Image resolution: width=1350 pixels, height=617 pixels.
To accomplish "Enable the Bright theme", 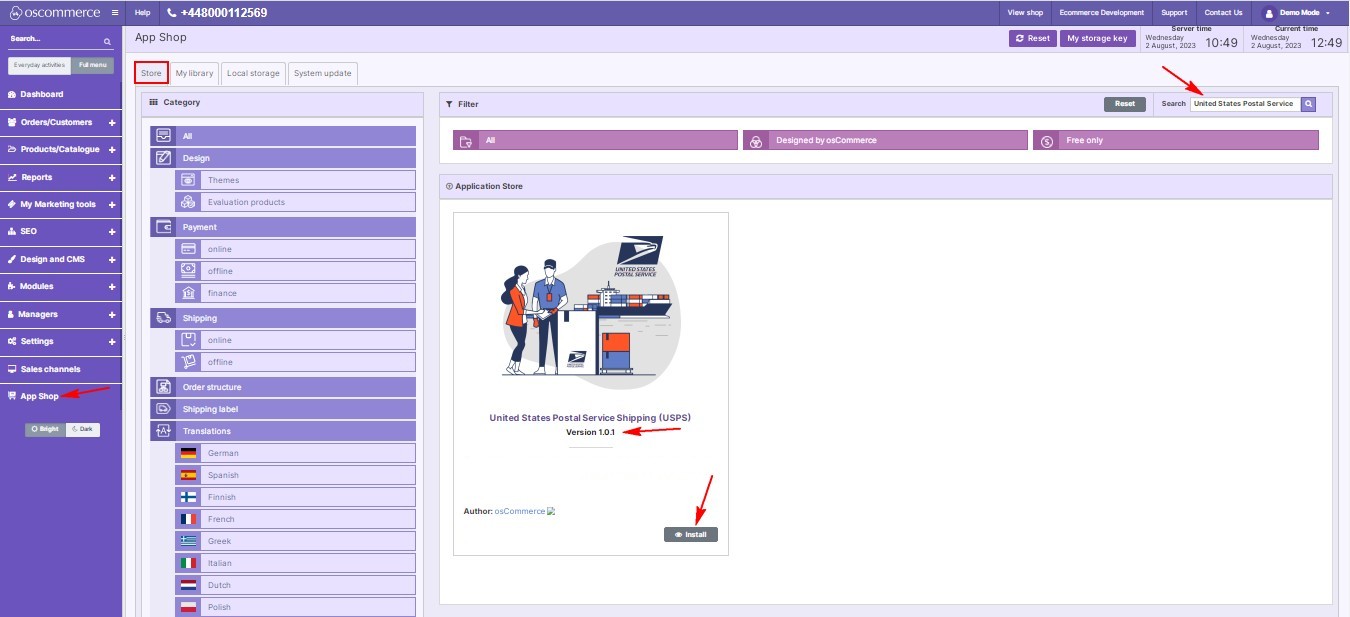I will (x=45, y=429).
